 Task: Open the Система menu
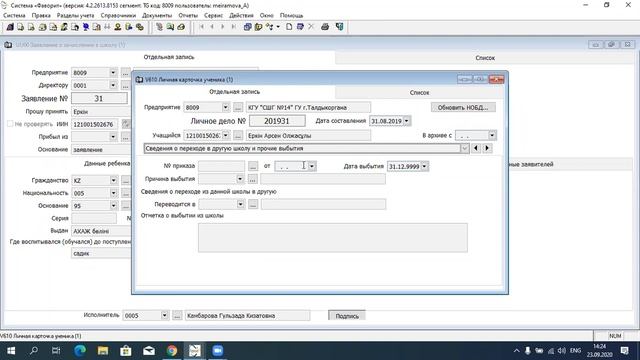[14, 15]
